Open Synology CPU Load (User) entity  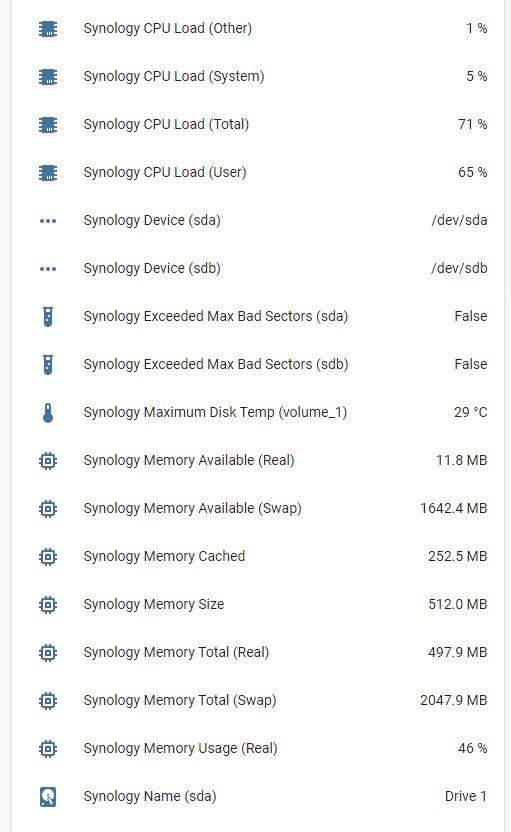[x=258, y=172]
